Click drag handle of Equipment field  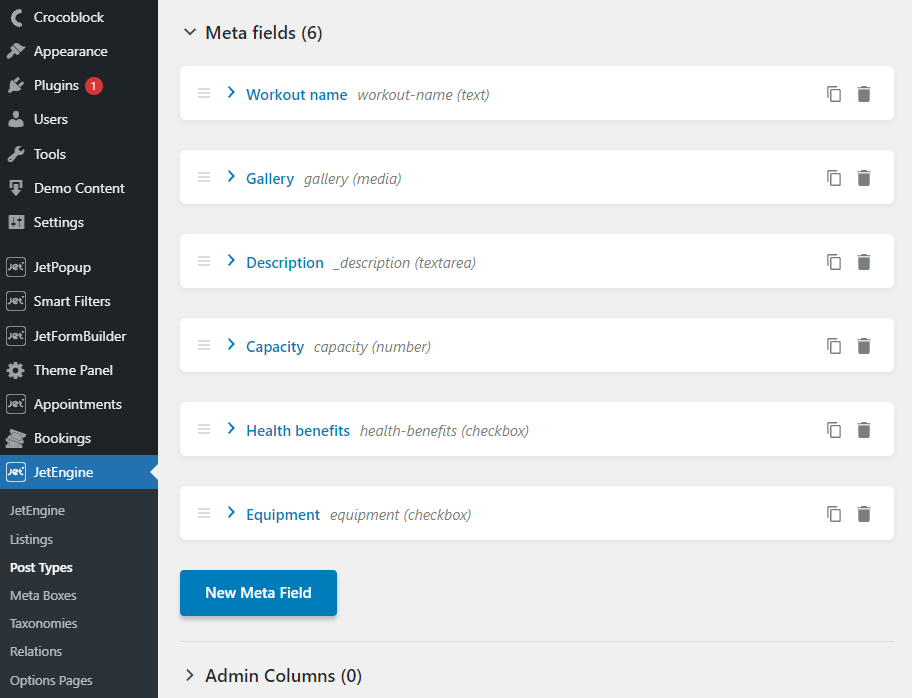204,513
